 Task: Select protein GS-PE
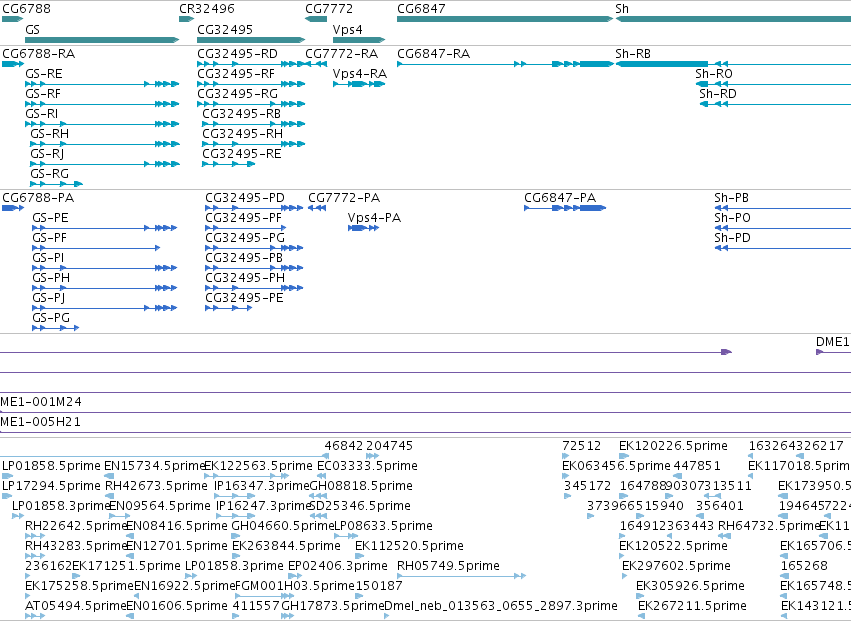coord(50,218)
